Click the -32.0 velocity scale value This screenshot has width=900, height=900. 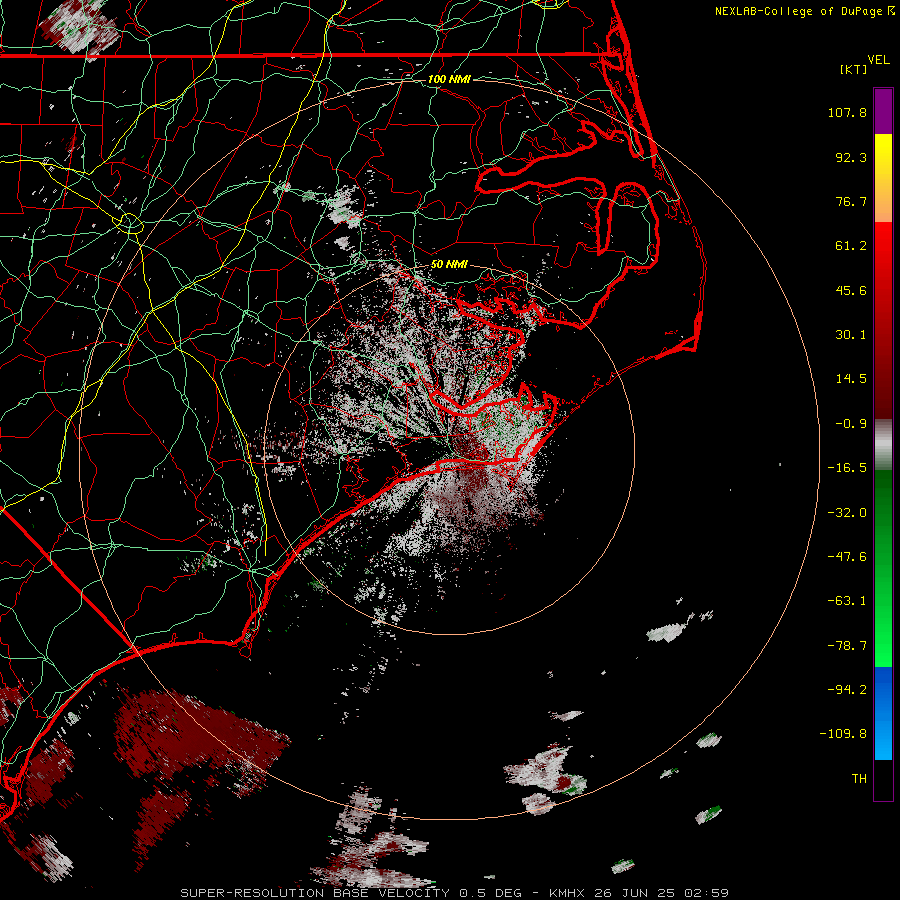tap(847, 513)
